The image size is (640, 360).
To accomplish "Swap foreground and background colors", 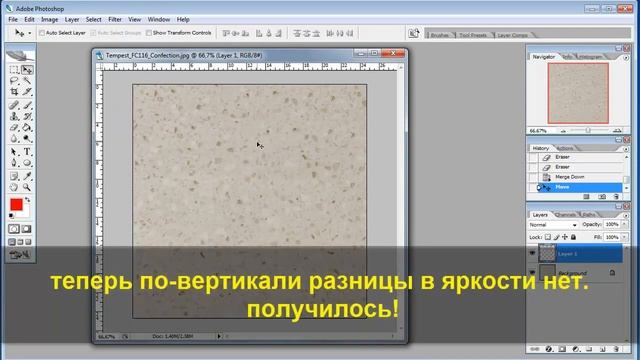I will (27, 200).
